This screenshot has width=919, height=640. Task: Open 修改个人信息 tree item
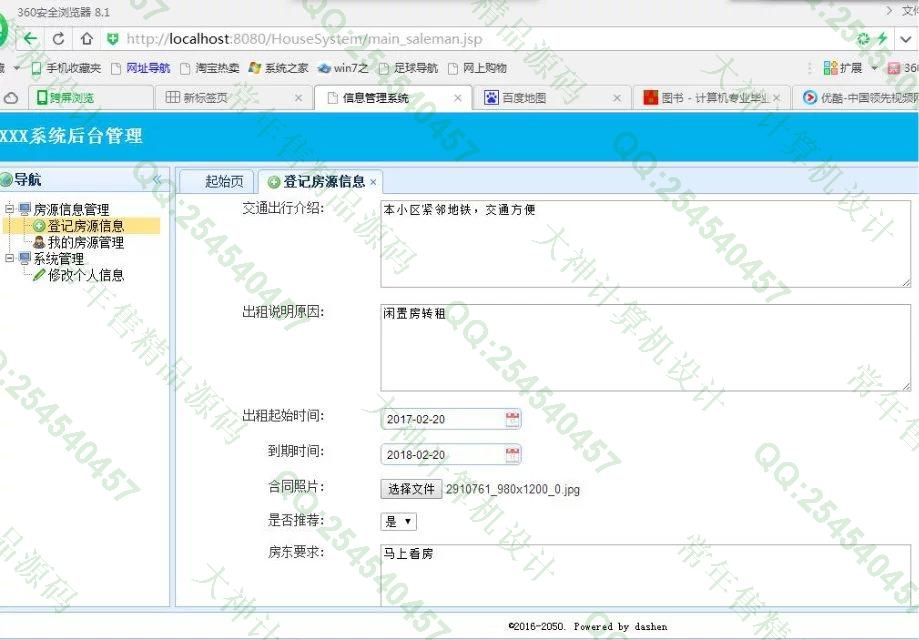coord(86,275)
